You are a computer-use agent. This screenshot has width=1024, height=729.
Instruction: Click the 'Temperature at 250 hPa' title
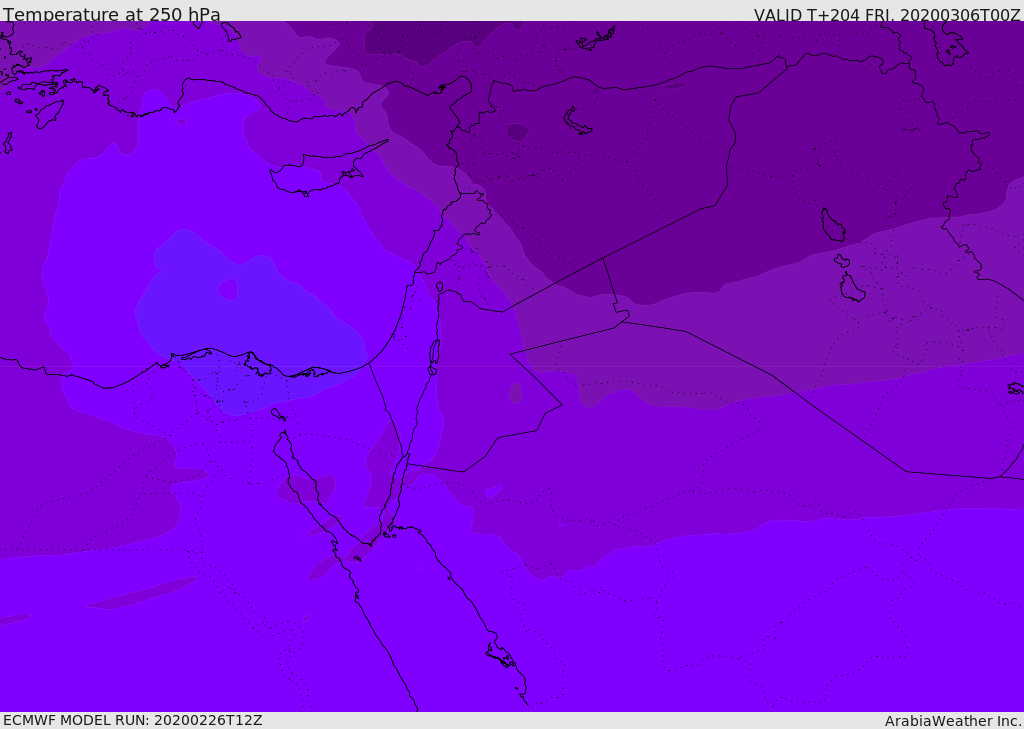pyautogui.click(x=112, y=14)
